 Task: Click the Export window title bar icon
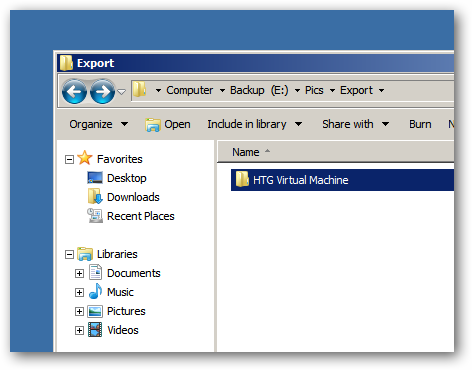point(66,63)
